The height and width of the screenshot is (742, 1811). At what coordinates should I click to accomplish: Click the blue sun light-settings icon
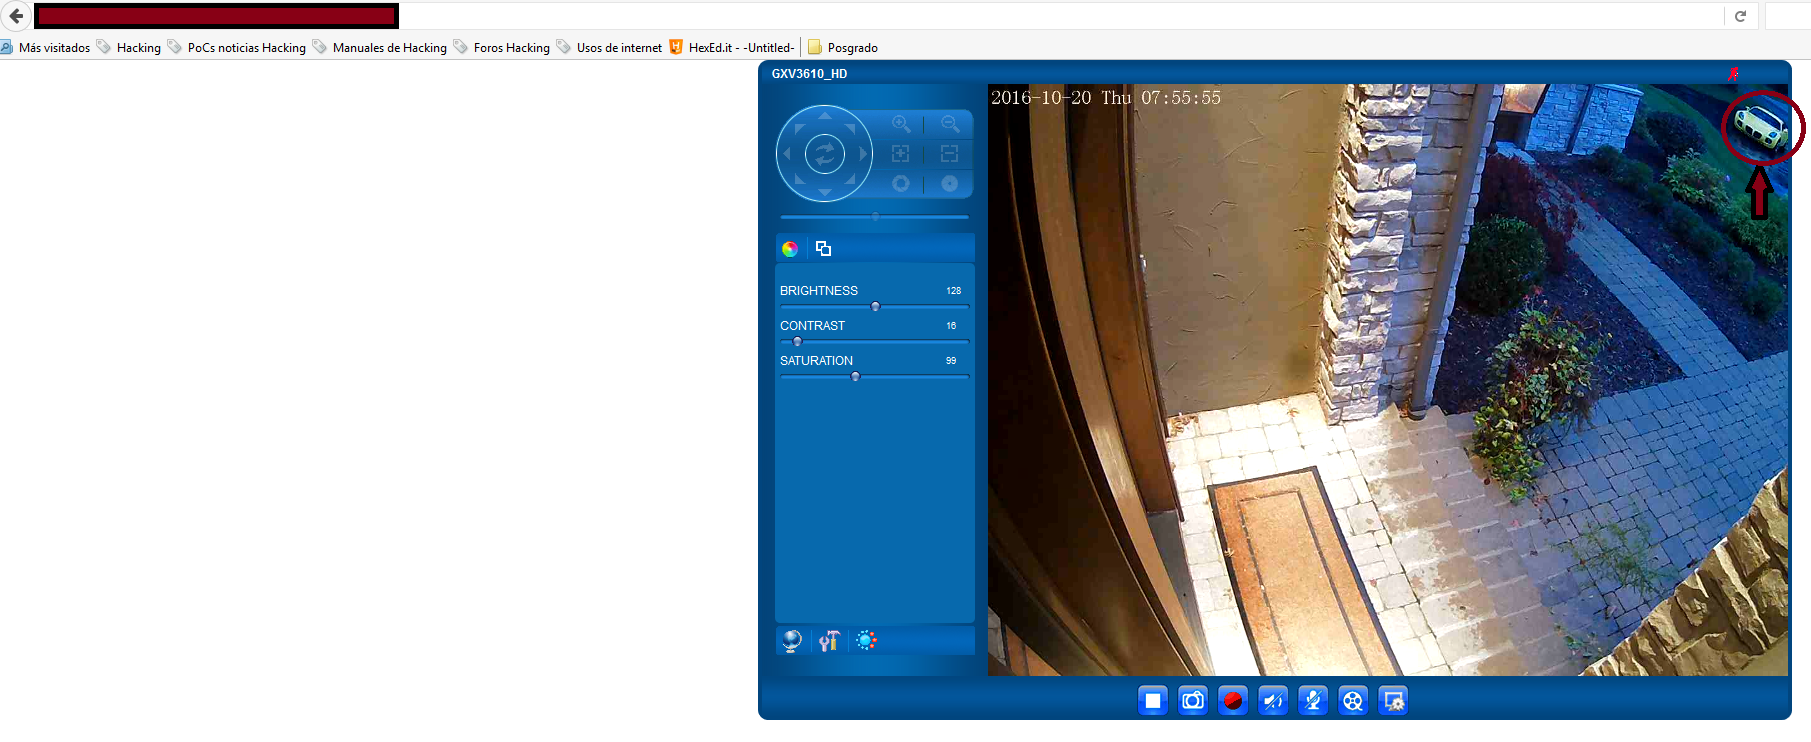tap(866, 640)
